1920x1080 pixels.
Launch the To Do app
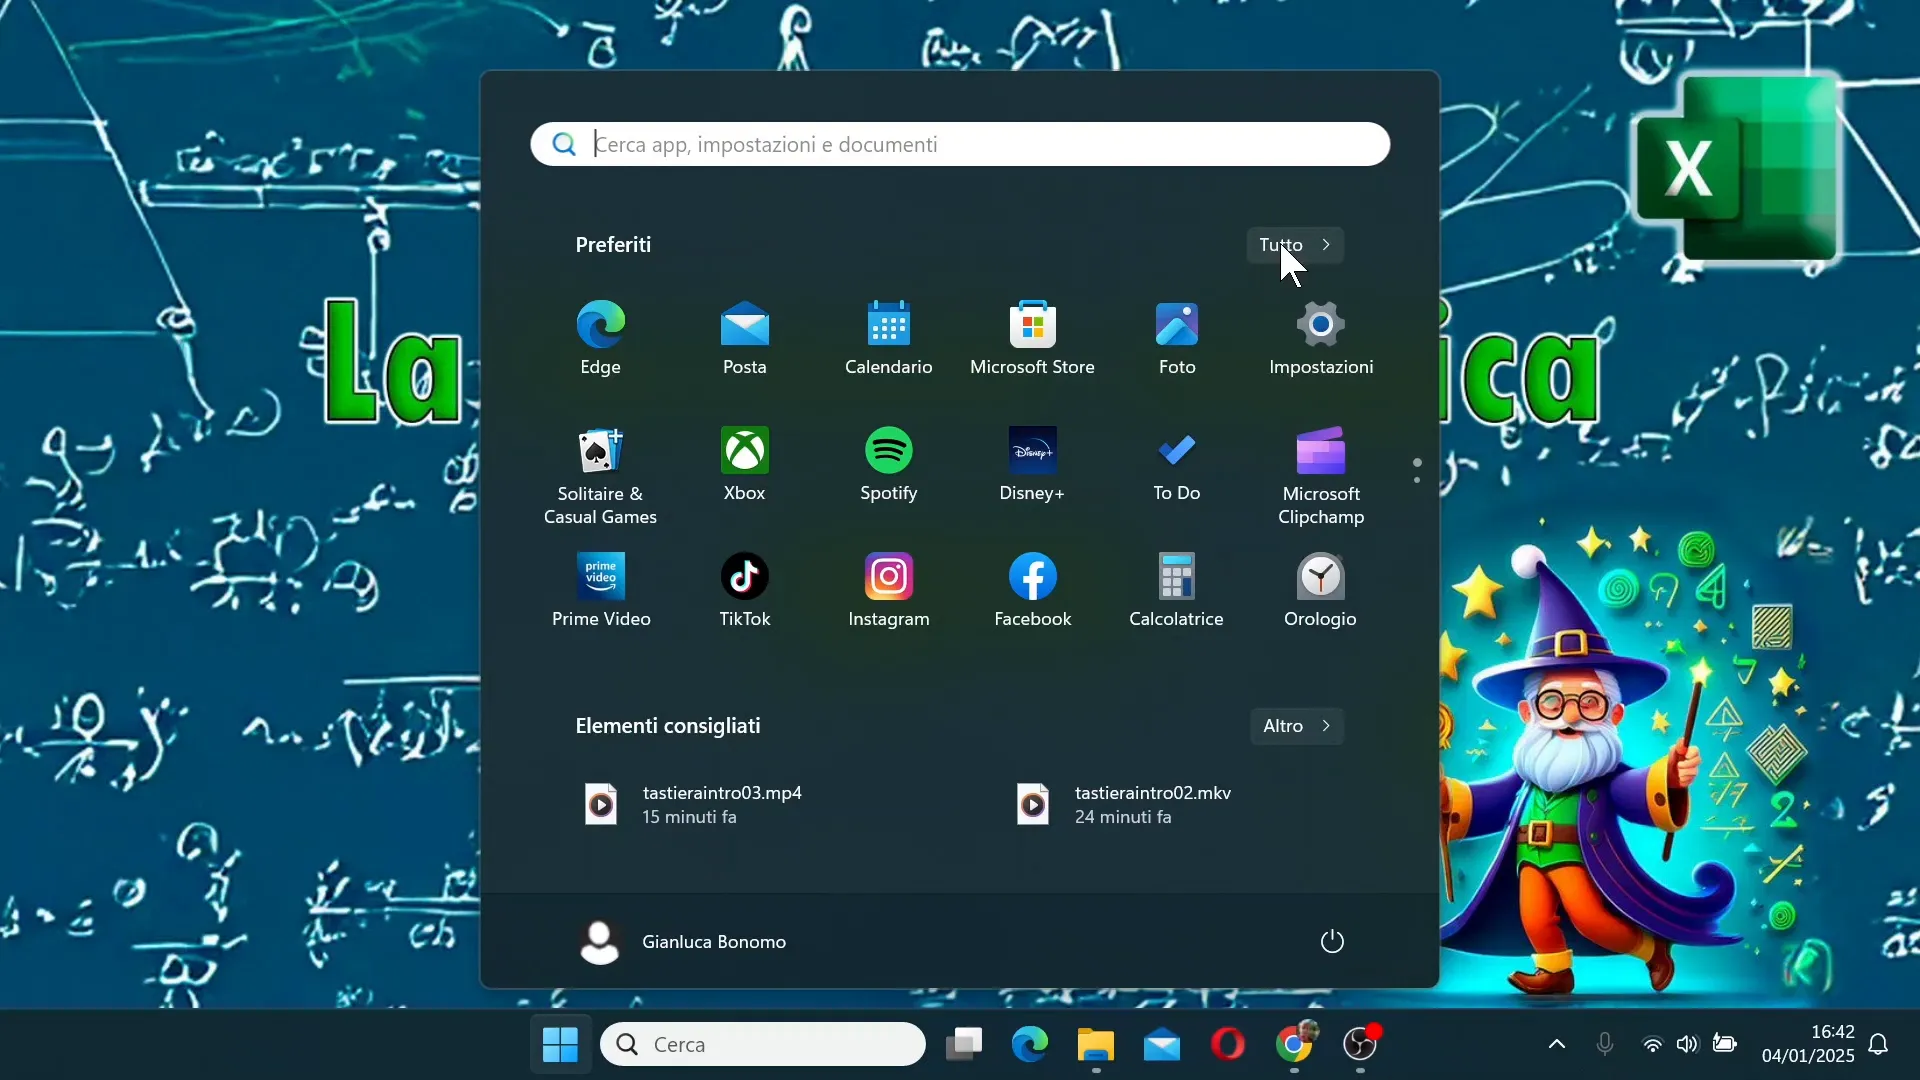1177,464
